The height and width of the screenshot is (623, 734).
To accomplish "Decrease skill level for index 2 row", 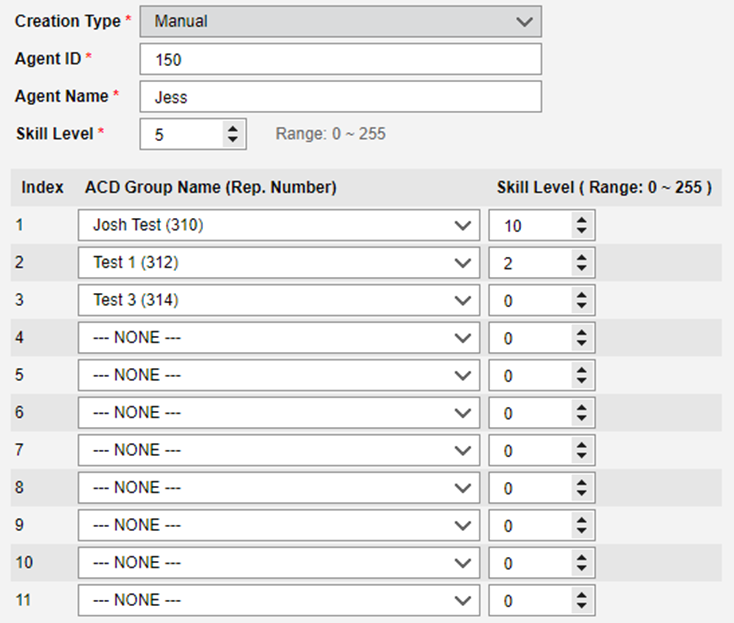I will [x=581, y=269].
